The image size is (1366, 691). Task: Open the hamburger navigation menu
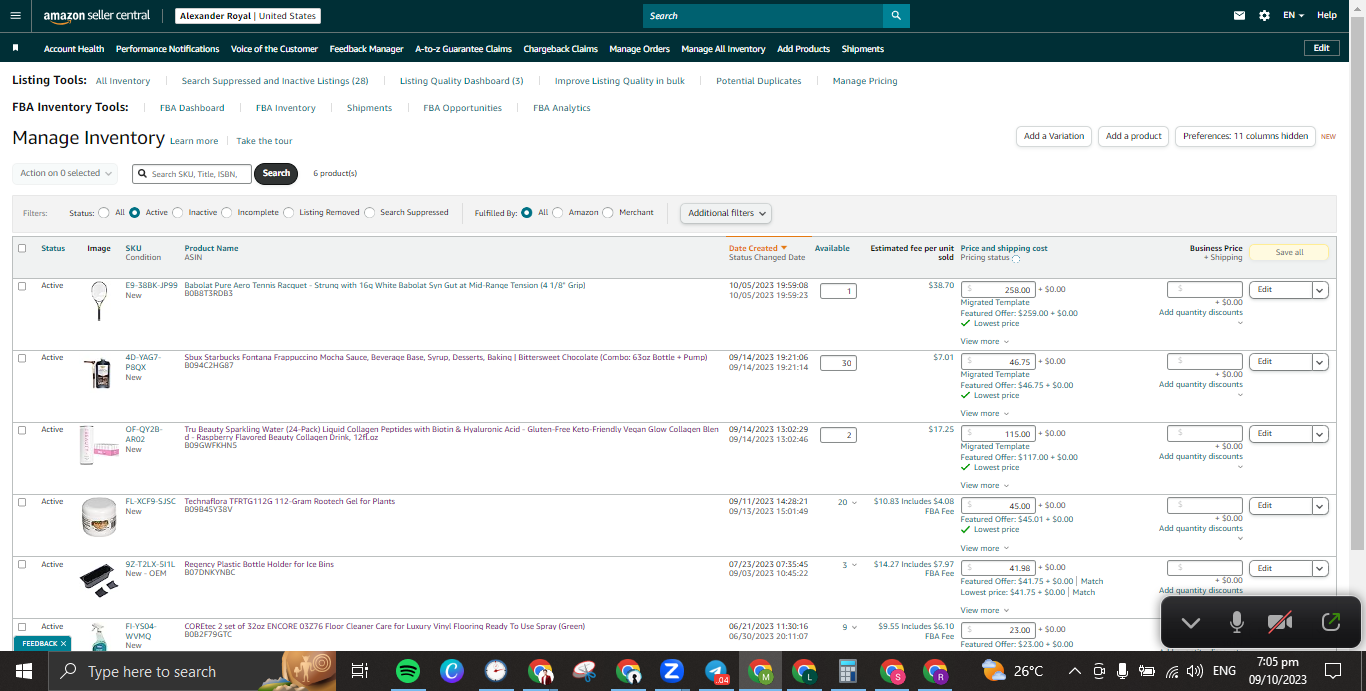click(x=15, y=15)
